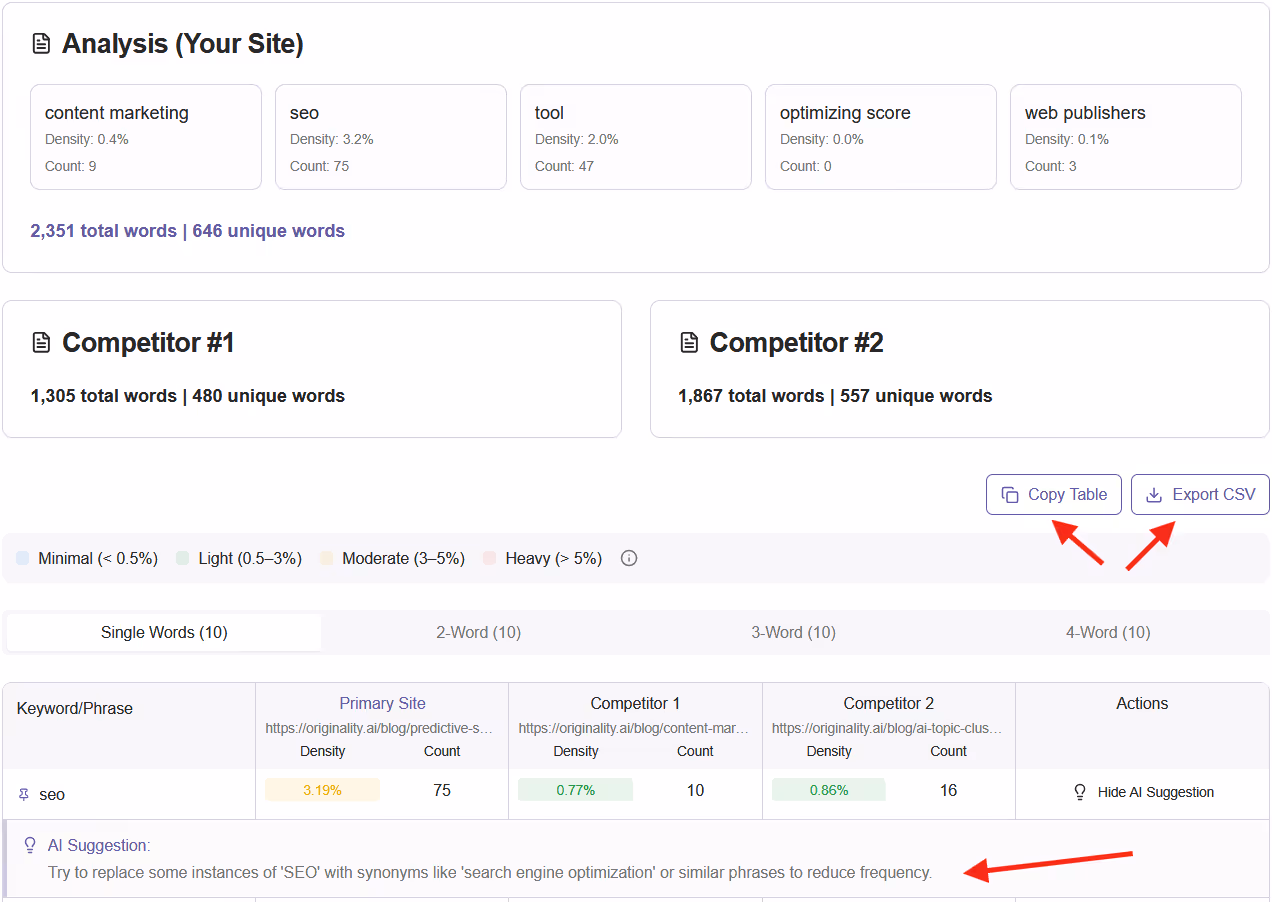Click the document icon beside Competitor #1
The height and width of the screenshot is (902, 1272).
41,342
